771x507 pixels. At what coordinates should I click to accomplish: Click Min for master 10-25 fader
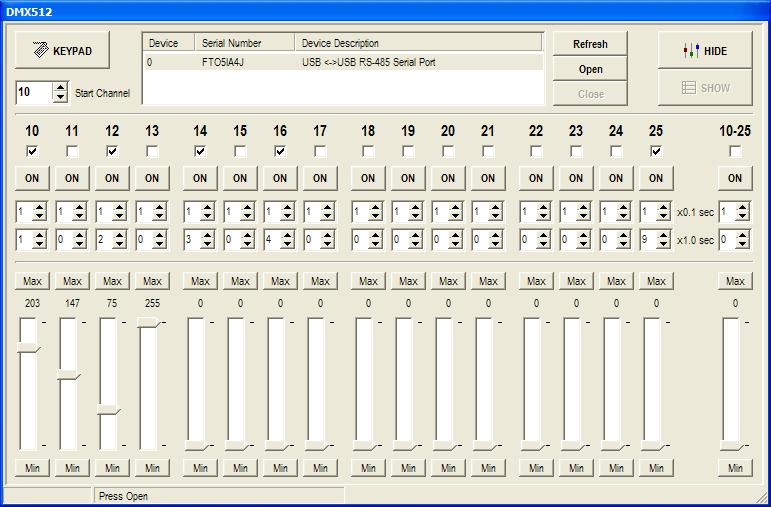coord(735,468)
